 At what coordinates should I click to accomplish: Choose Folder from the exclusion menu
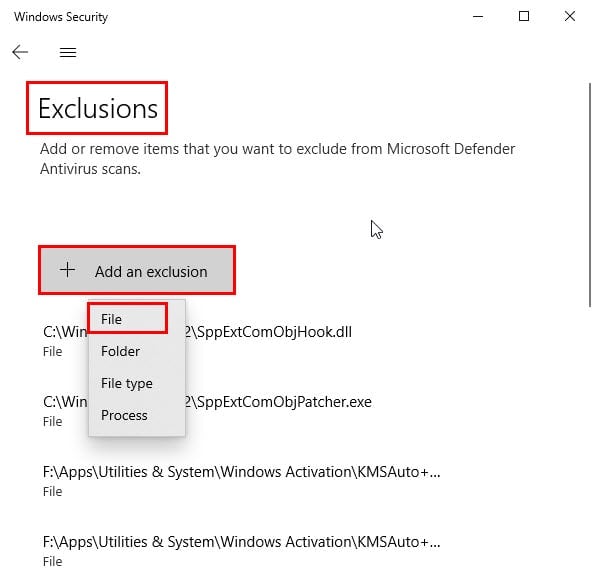(x=121, y=351)
